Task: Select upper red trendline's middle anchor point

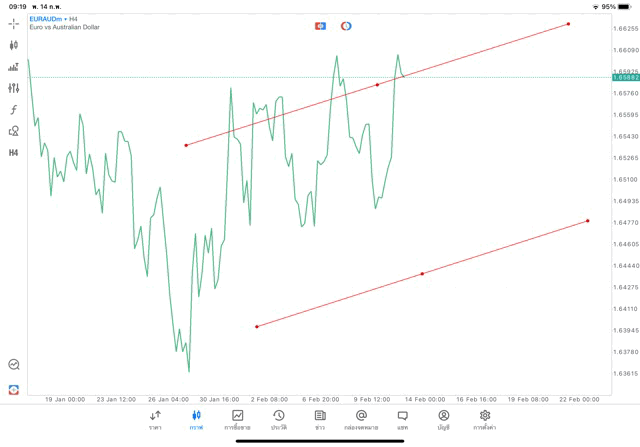Action: pyautogui.click(x=377, y=85)
